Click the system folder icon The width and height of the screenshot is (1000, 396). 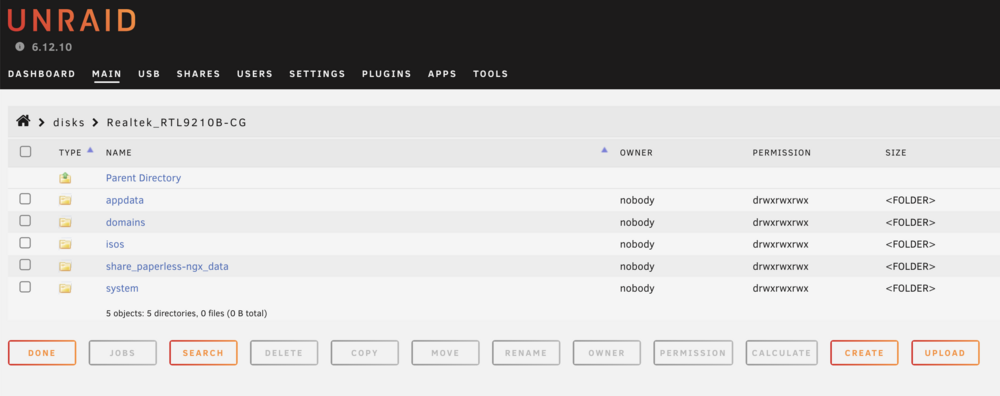(x=65, y=288)
